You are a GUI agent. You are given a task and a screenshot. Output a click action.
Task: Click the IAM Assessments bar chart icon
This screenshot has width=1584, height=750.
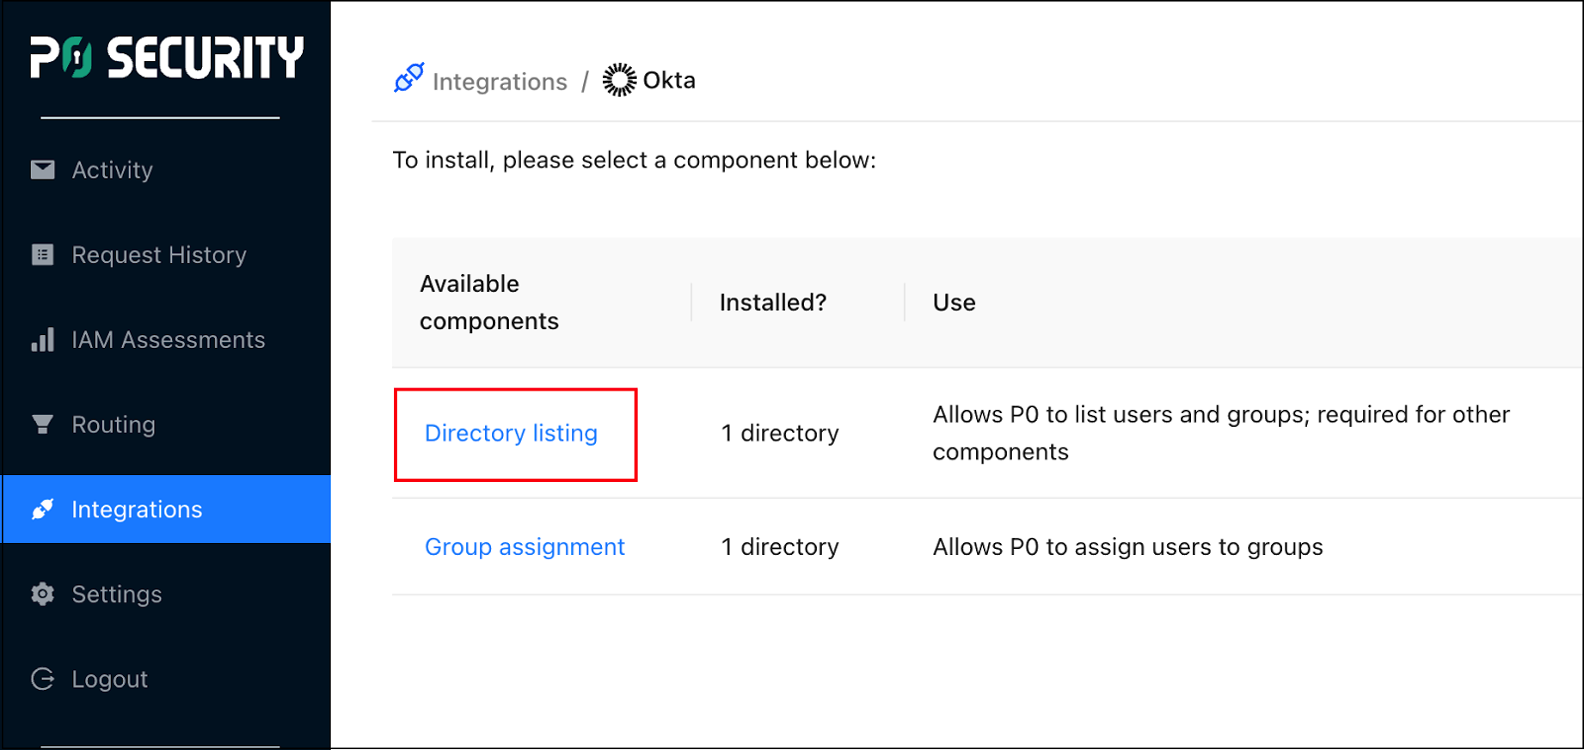42,340
